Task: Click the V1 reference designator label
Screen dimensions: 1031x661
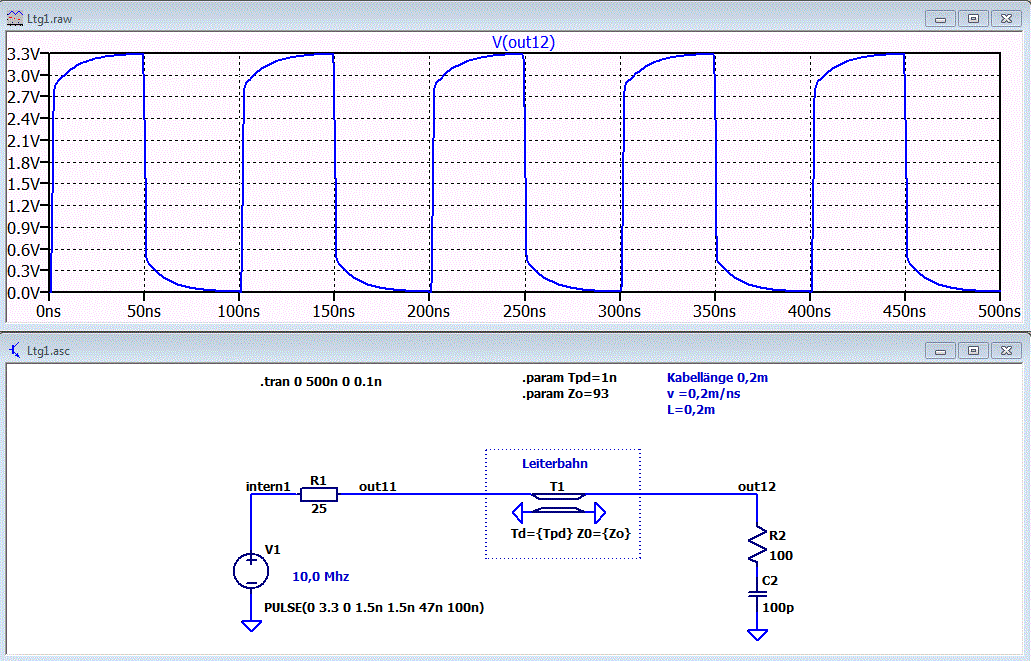Action: click(272, 549)
